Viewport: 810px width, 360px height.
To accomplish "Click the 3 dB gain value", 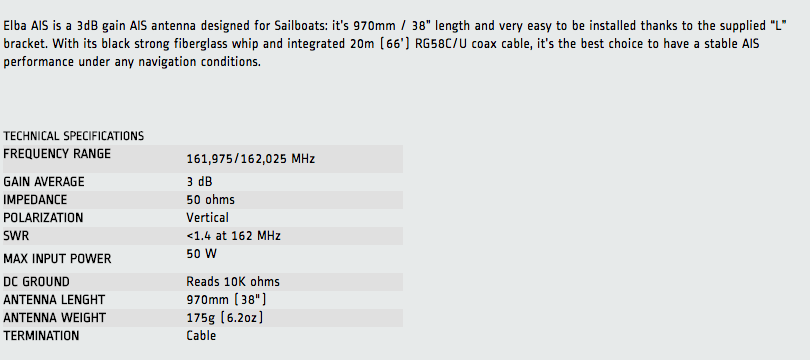I will [x=199, y=182].
